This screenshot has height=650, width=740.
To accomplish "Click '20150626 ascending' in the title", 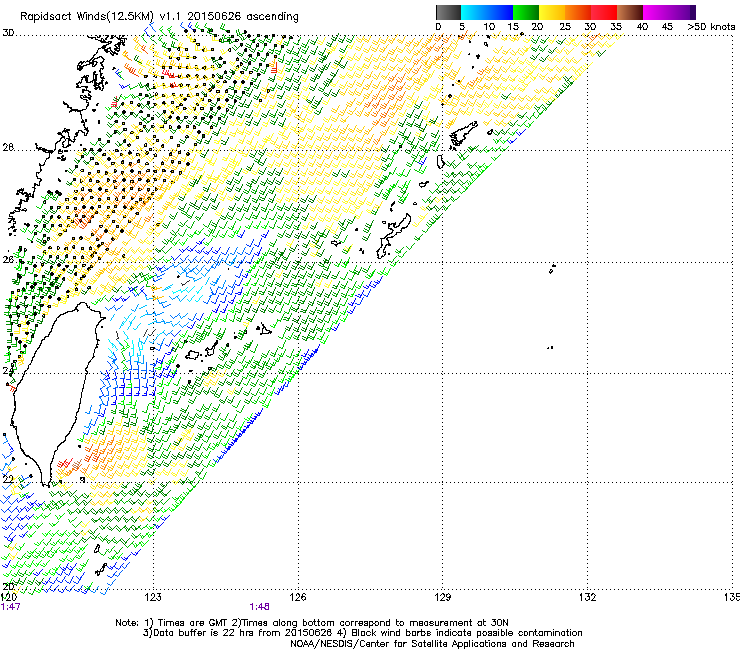I will click(x=243, y=17).
